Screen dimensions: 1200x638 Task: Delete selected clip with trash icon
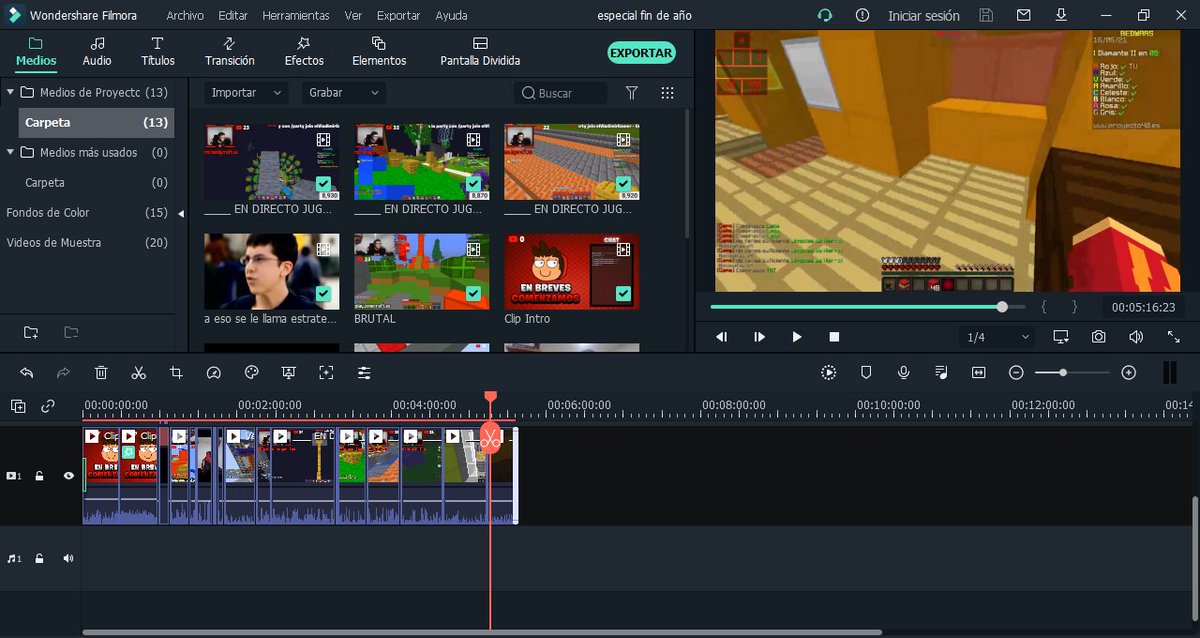tap(101, 372)
